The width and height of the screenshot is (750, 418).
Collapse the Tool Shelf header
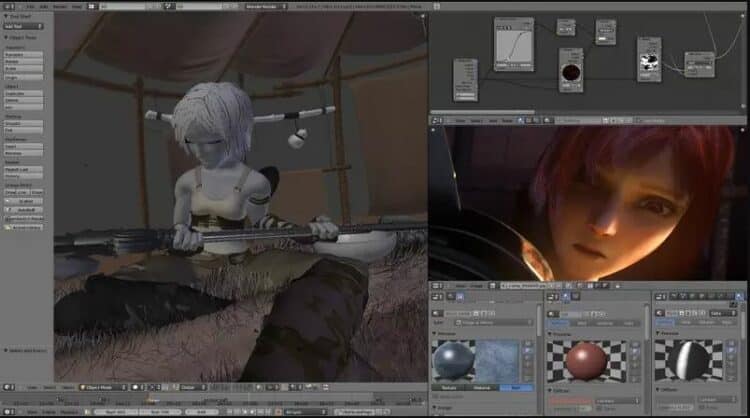click(18, 16)
